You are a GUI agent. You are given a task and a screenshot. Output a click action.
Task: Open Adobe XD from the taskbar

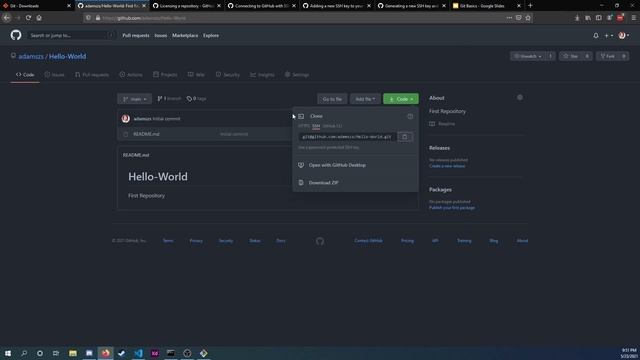[x=154, y=353]
